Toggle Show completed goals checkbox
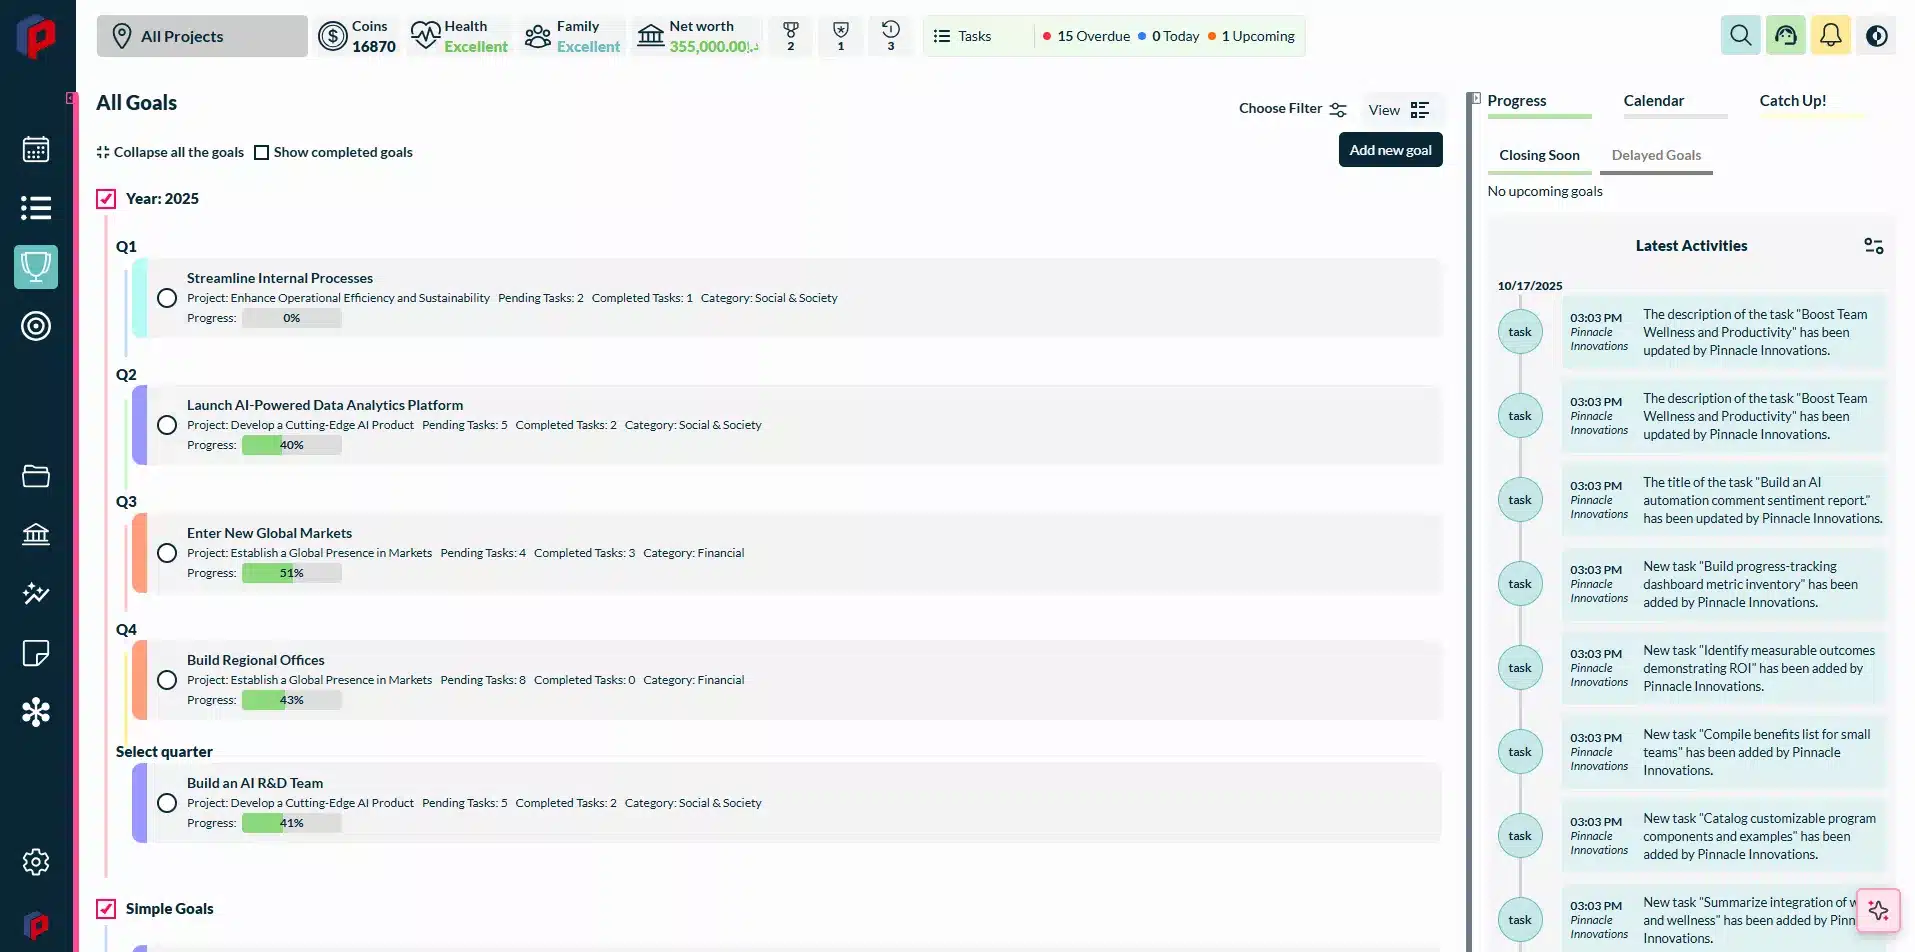 tap(262, 153)
